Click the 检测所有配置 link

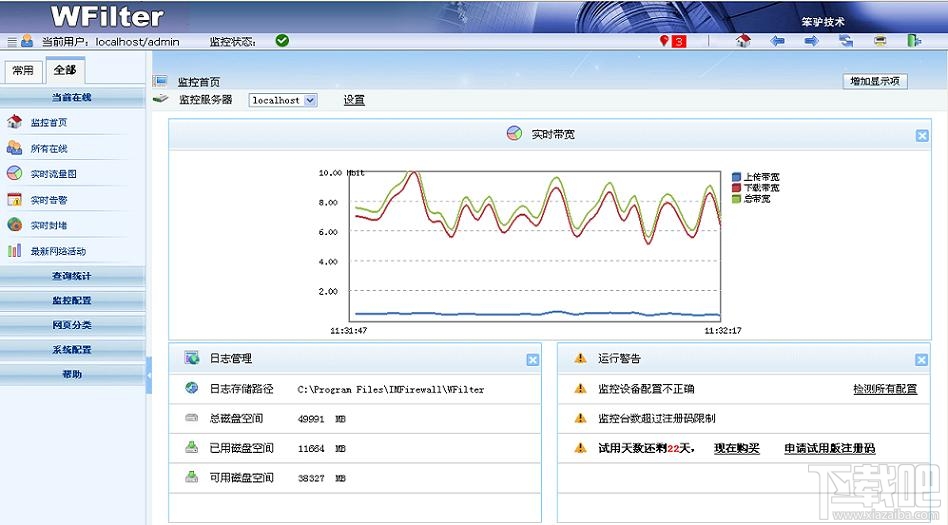(x=885, y=389)
